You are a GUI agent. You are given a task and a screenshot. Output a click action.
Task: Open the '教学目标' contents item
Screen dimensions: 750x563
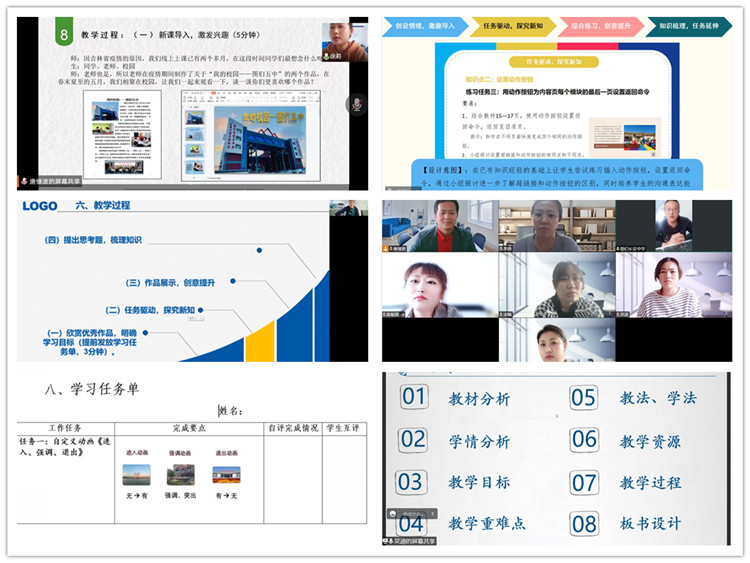(x=479, y=482)
